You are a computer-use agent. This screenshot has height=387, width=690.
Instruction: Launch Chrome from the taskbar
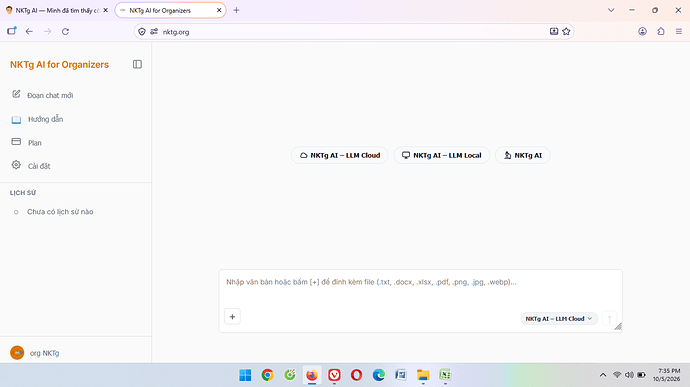tap(267, 375)
